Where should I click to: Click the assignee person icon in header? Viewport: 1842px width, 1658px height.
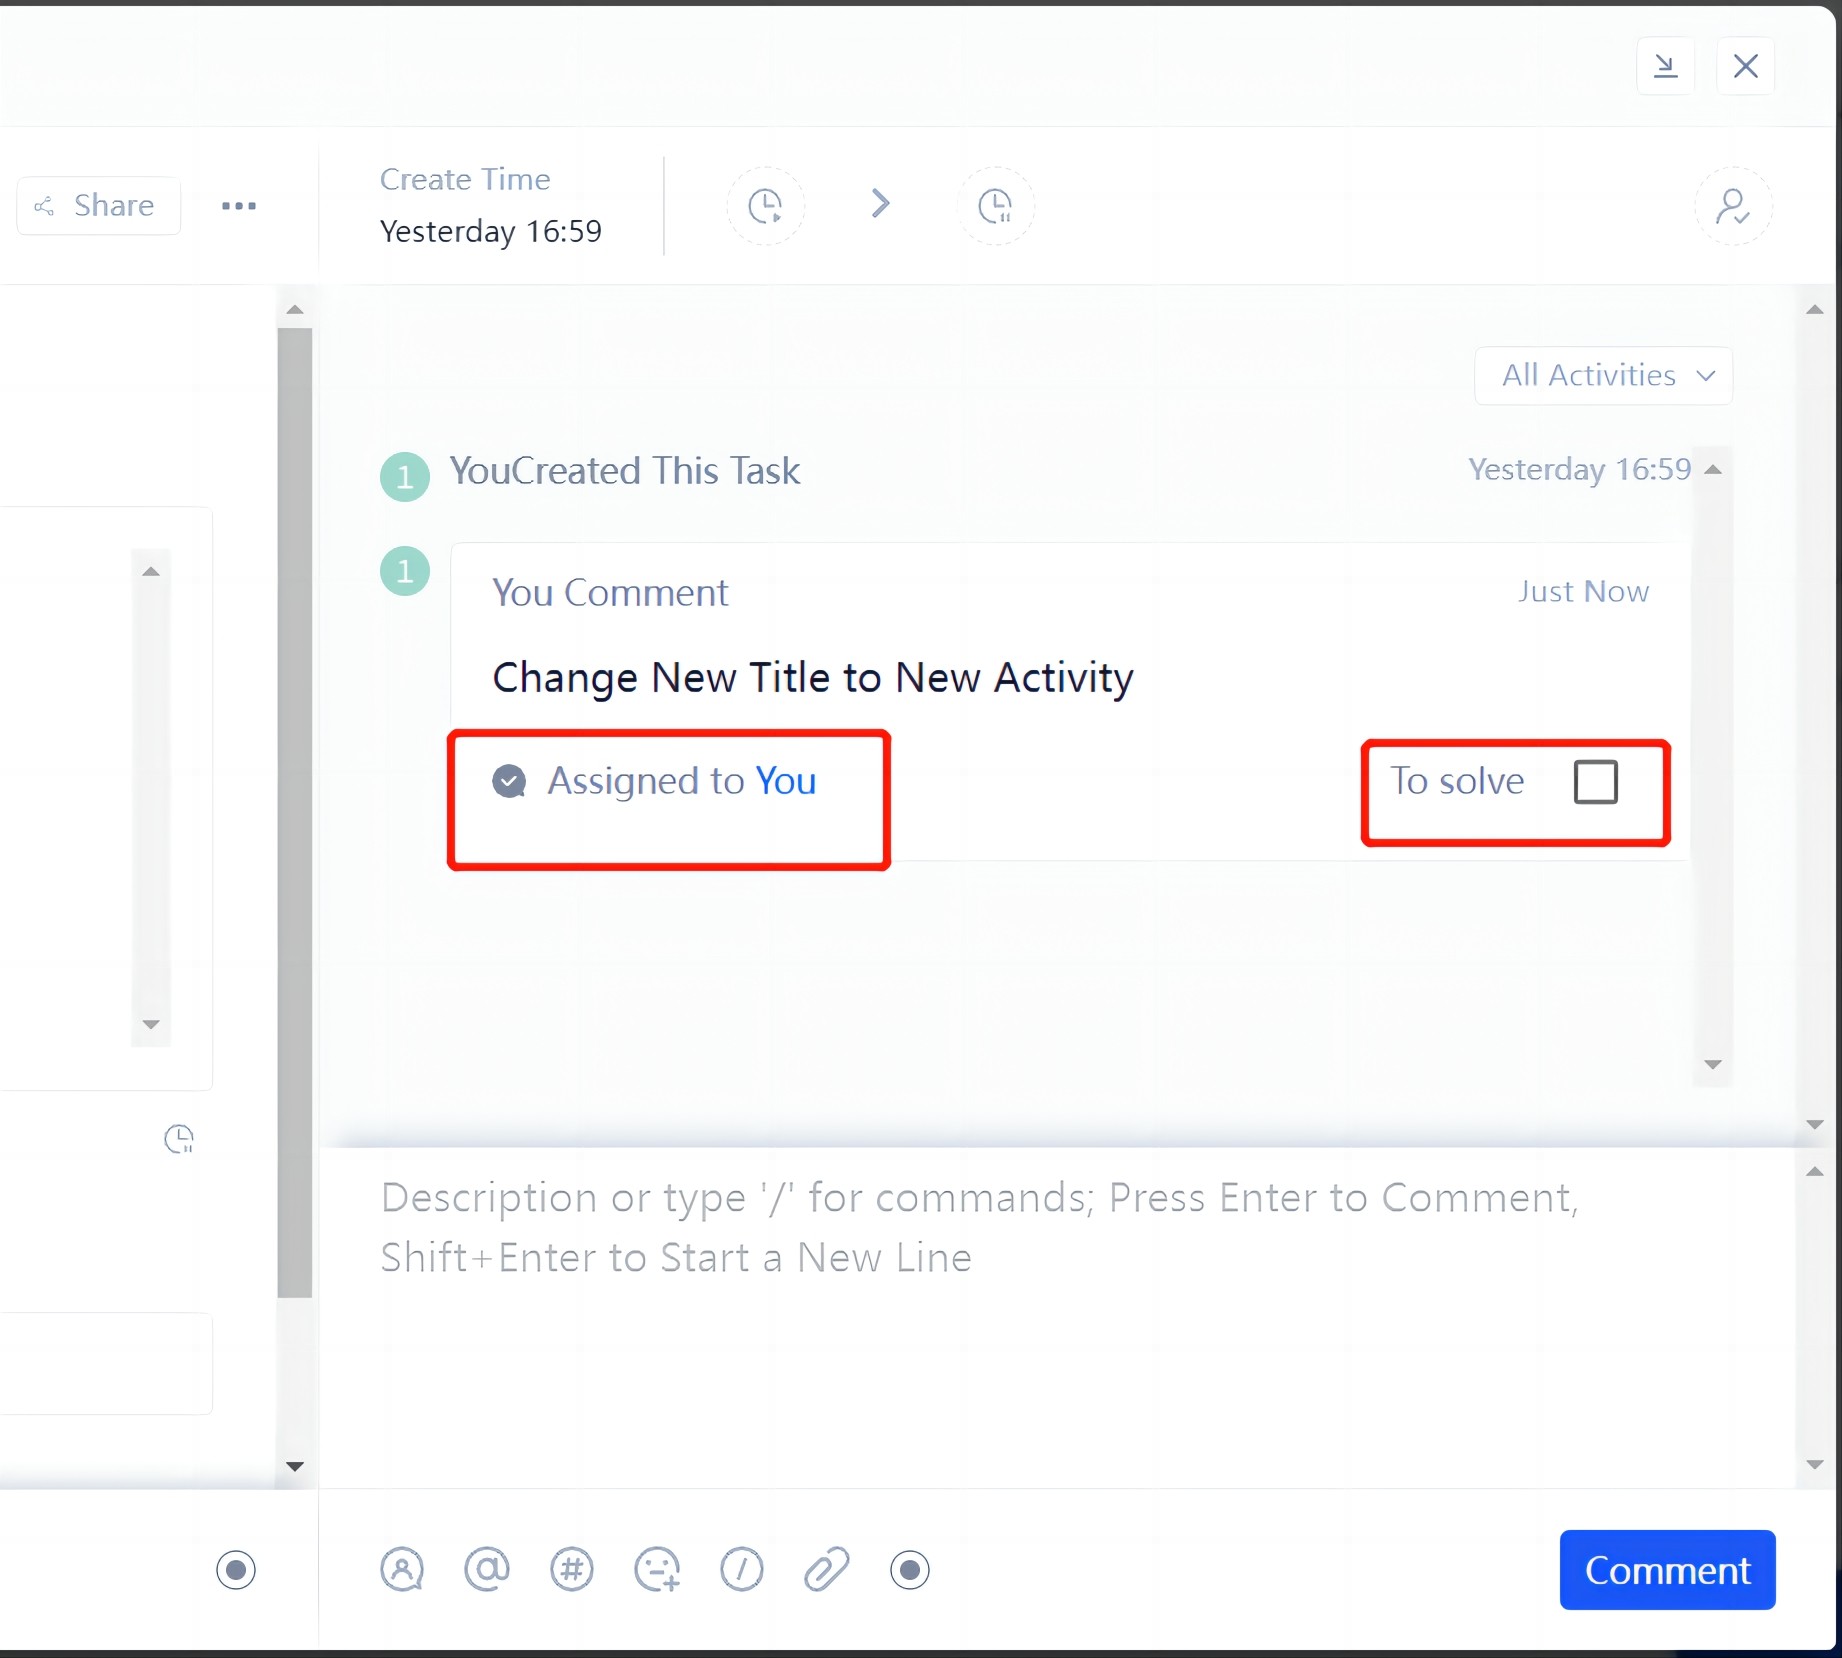click(1732, 206)
